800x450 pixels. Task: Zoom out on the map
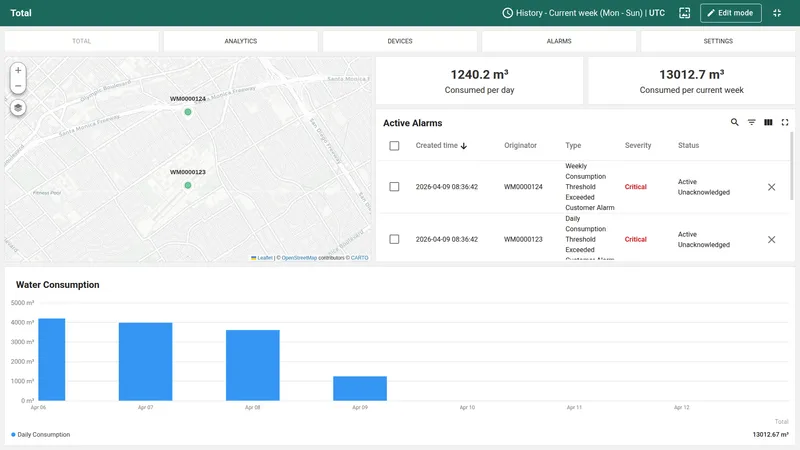(x=18, y=86)
